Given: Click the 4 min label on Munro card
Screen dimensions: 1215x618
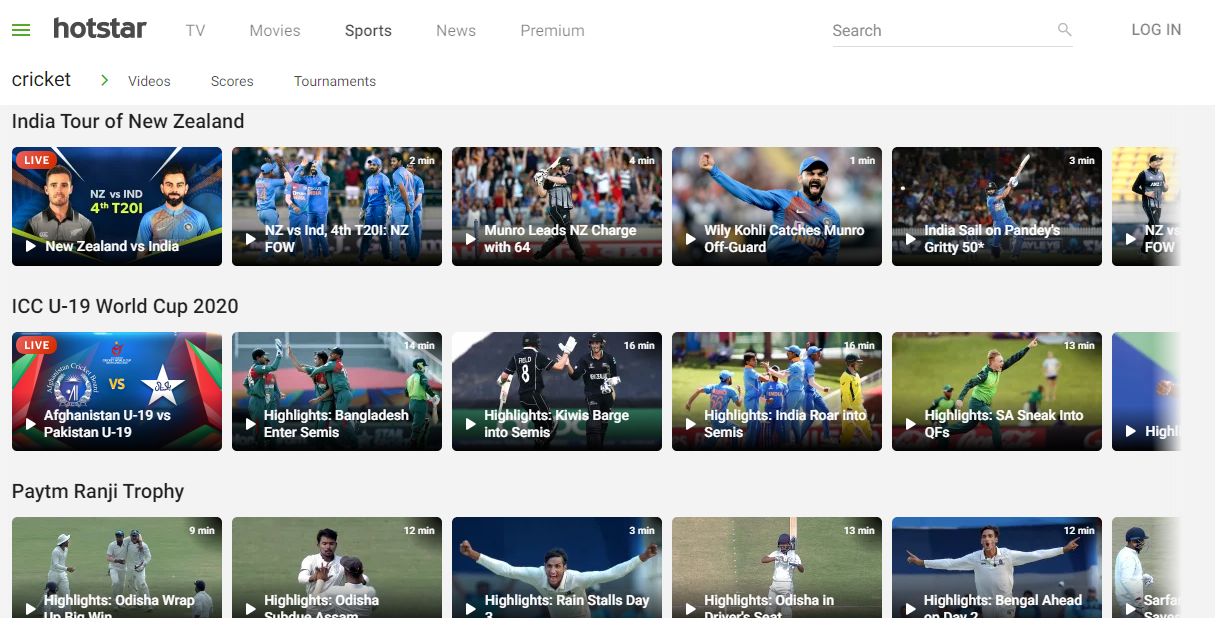Looking at the screenshot, I should (x=642, y=160).
